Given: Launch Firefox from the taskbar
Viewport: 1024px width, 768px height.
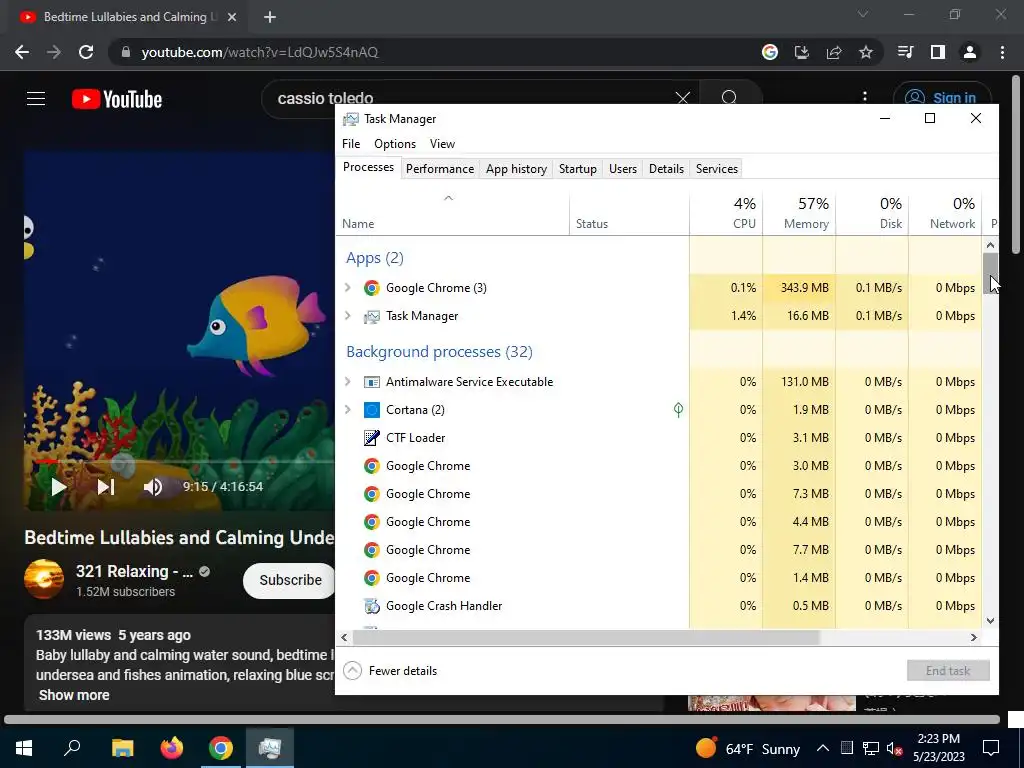Looking at the screenshot, I should pyautogui.click(x=172, y=748).
